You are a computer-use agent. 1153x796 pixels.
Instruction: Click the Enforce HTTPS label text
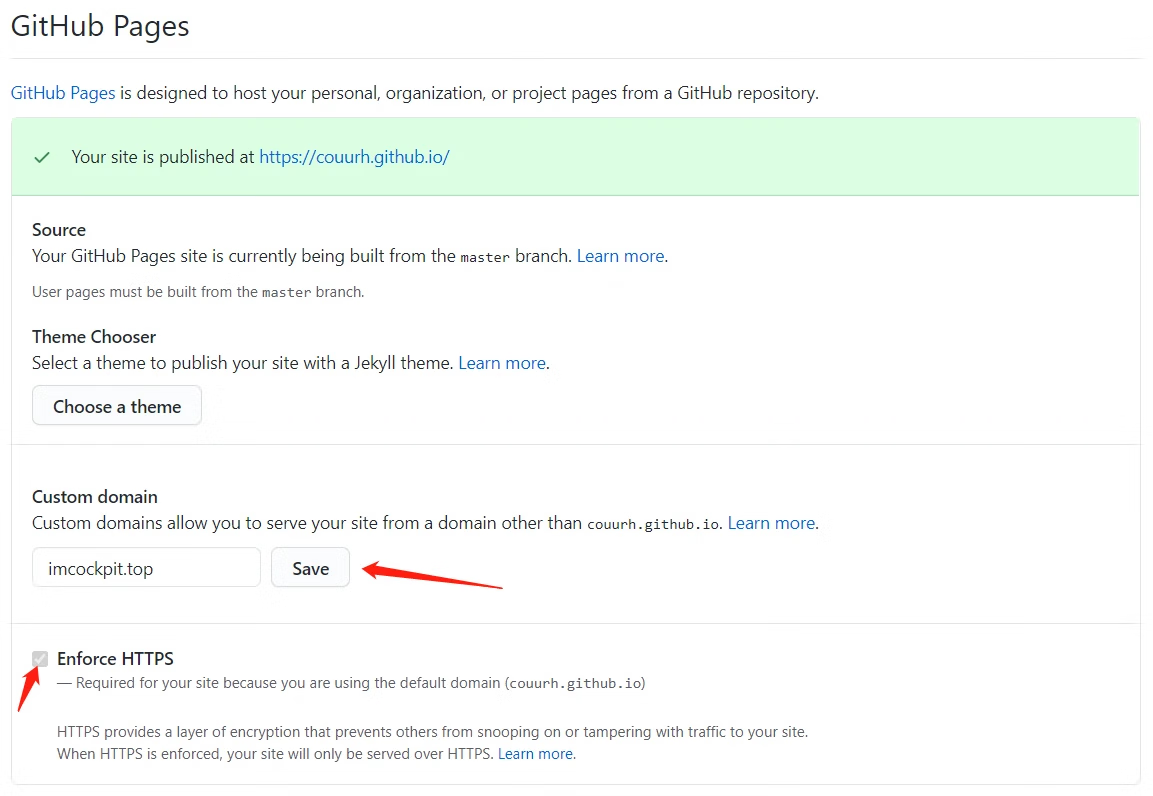[115, 659]
